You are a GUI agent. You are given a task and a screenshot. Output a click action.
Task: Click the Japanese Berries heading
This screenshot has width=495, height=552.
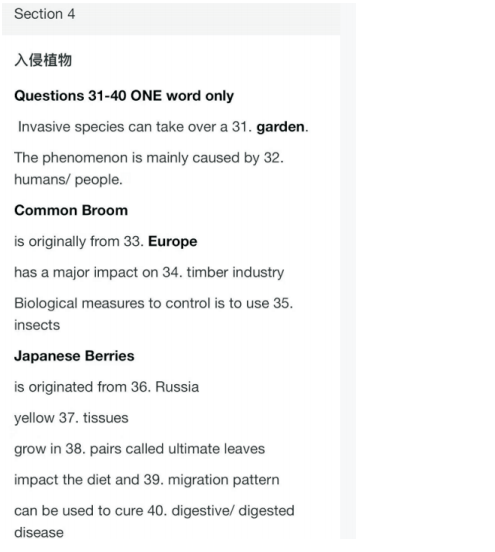pyautogui.click(x=74, y=356)
